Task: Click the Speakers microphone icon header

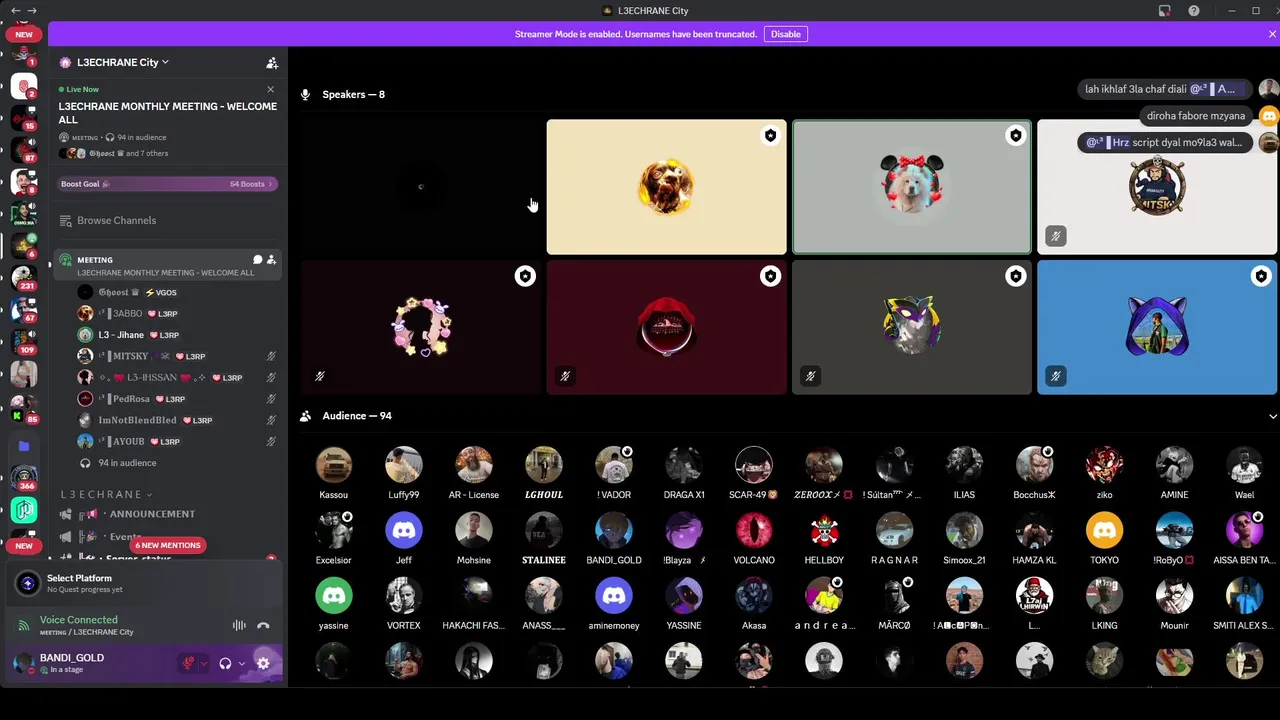Action: coord(306,95)
